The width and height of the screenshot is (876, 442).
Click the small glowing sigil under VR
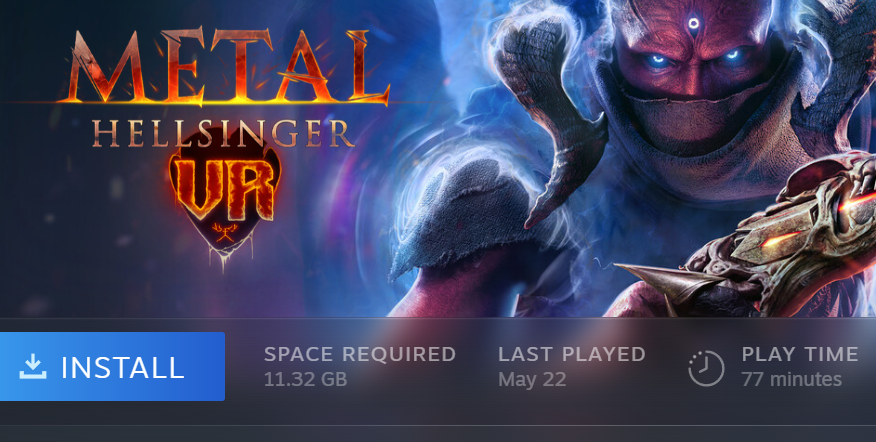tap(224, 231)
